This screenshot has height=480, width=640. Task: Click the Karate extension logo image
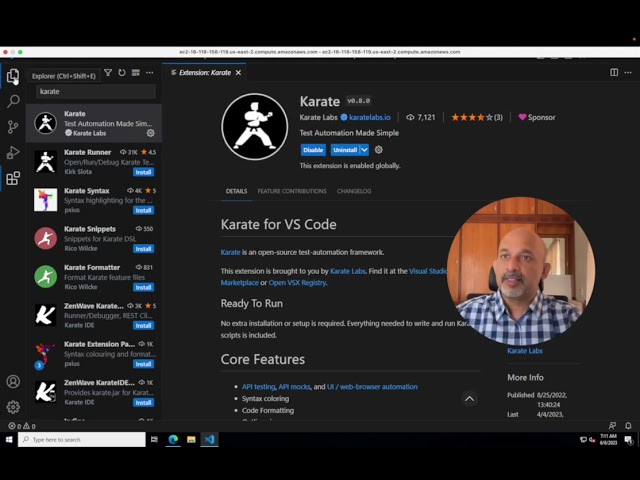point(255,127)
